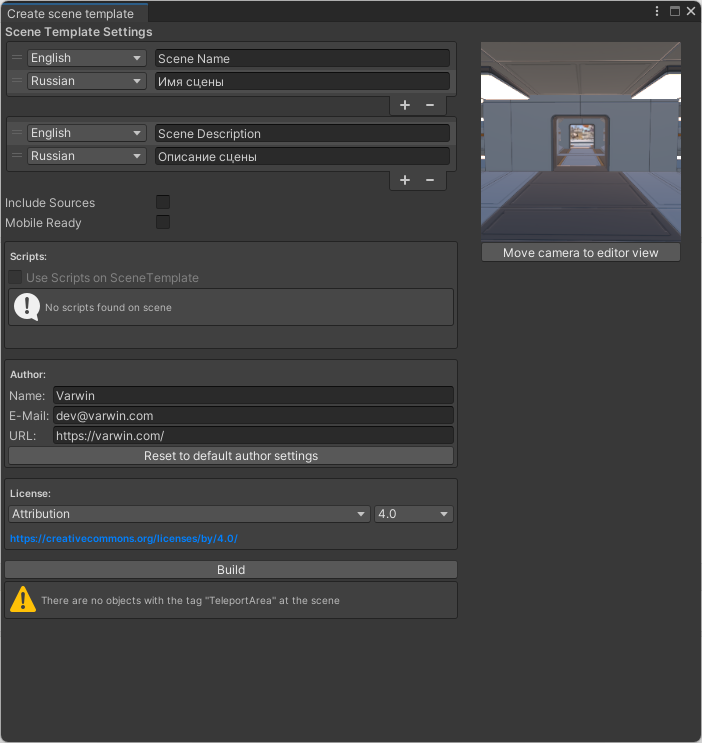
Task: Check Use Scripts on SceneTemplate
Action: pos(16,278)
